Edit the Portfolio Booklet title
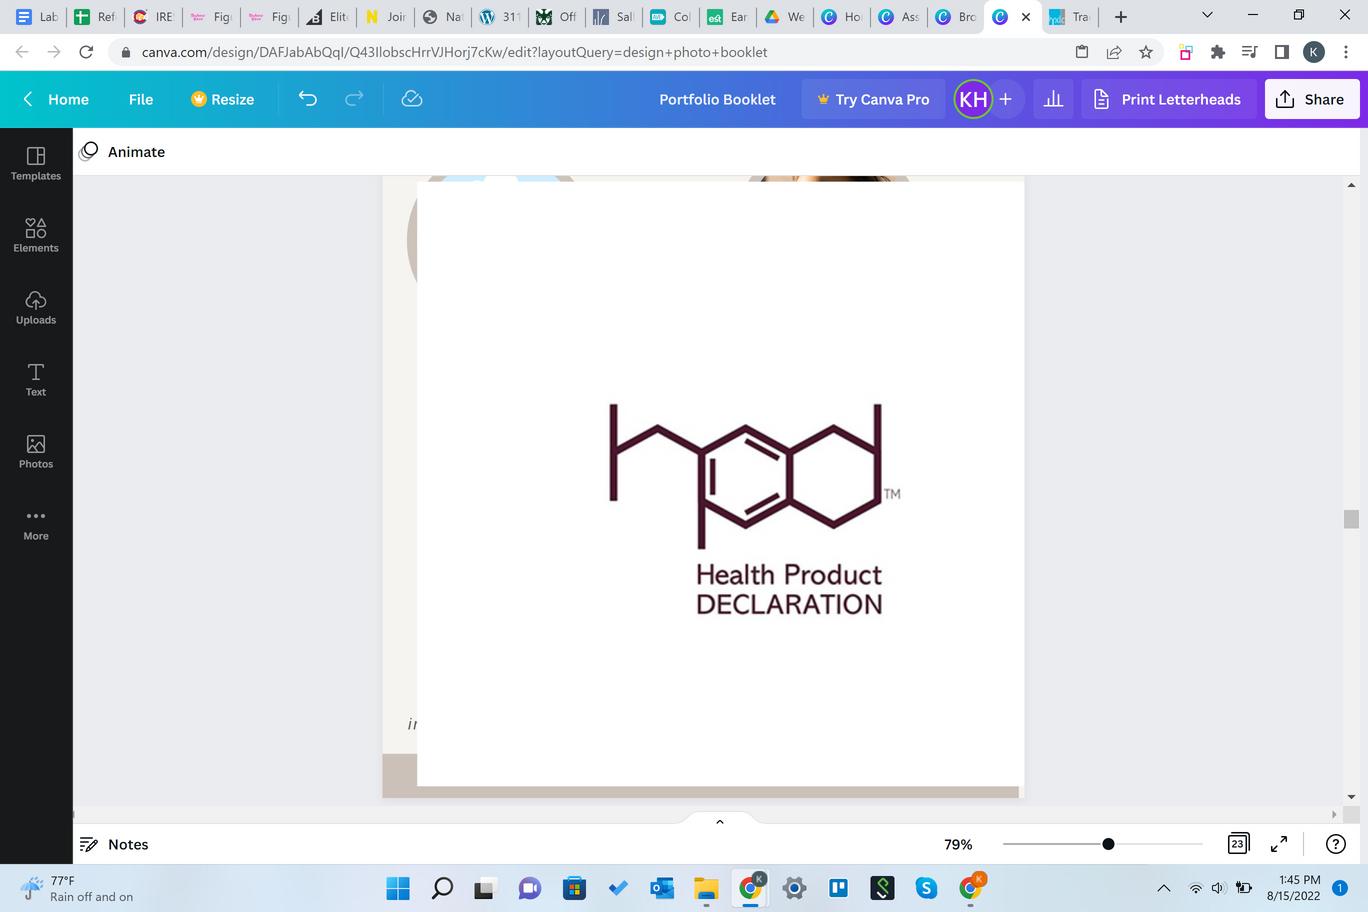Screen dimensions: 1368x912 (717, 99)
